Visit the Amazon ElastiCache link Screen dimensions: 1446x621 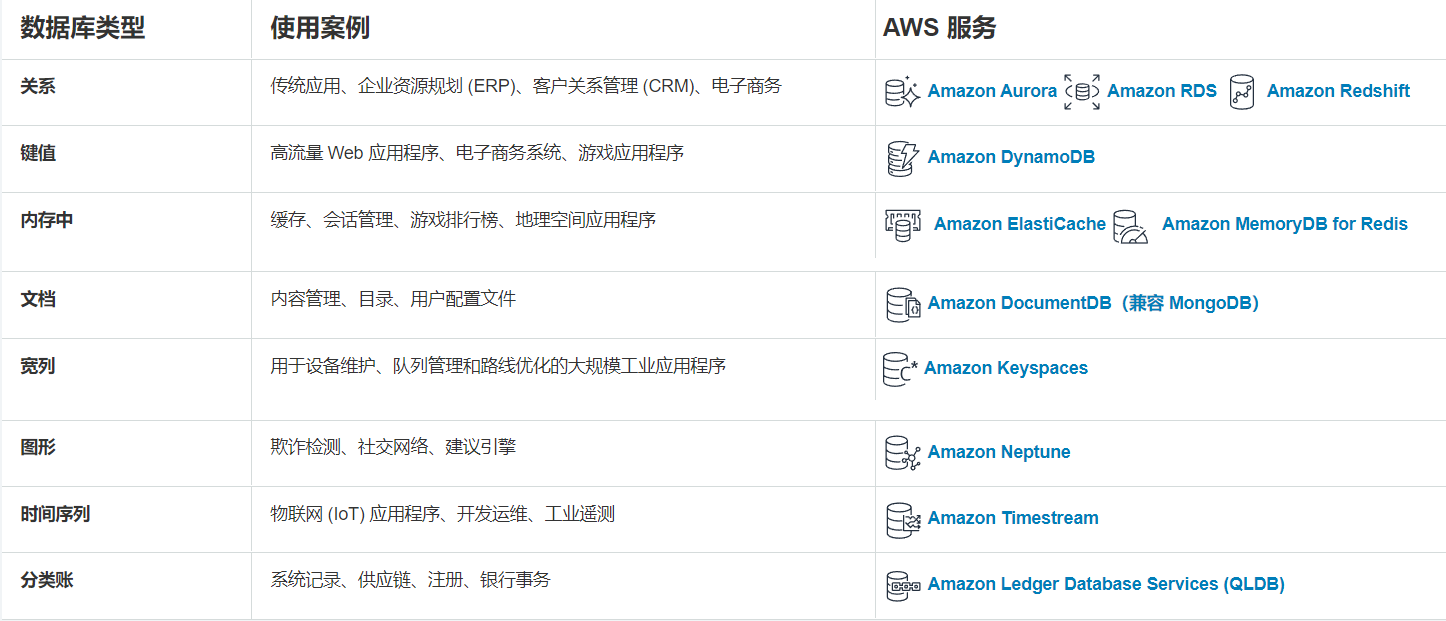click(1020, 224)
